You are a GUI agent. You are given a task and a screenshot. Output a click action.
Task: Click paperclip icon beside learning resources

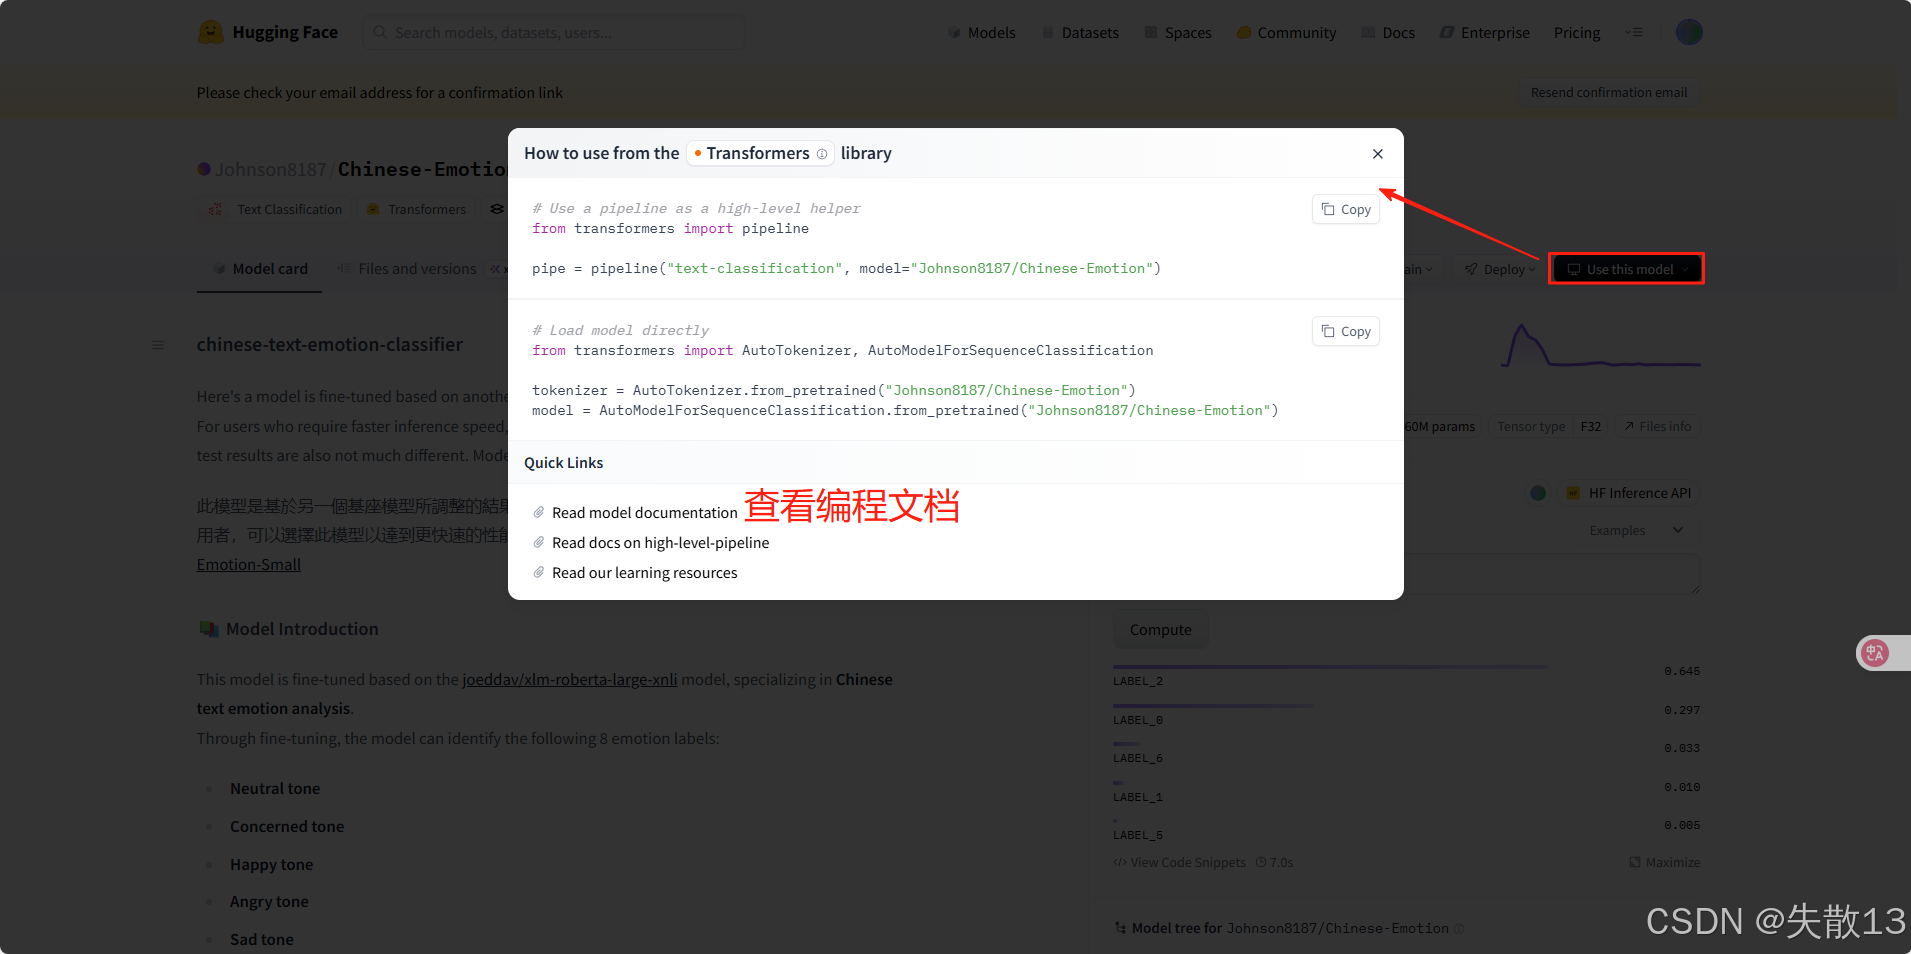[539, 572]
